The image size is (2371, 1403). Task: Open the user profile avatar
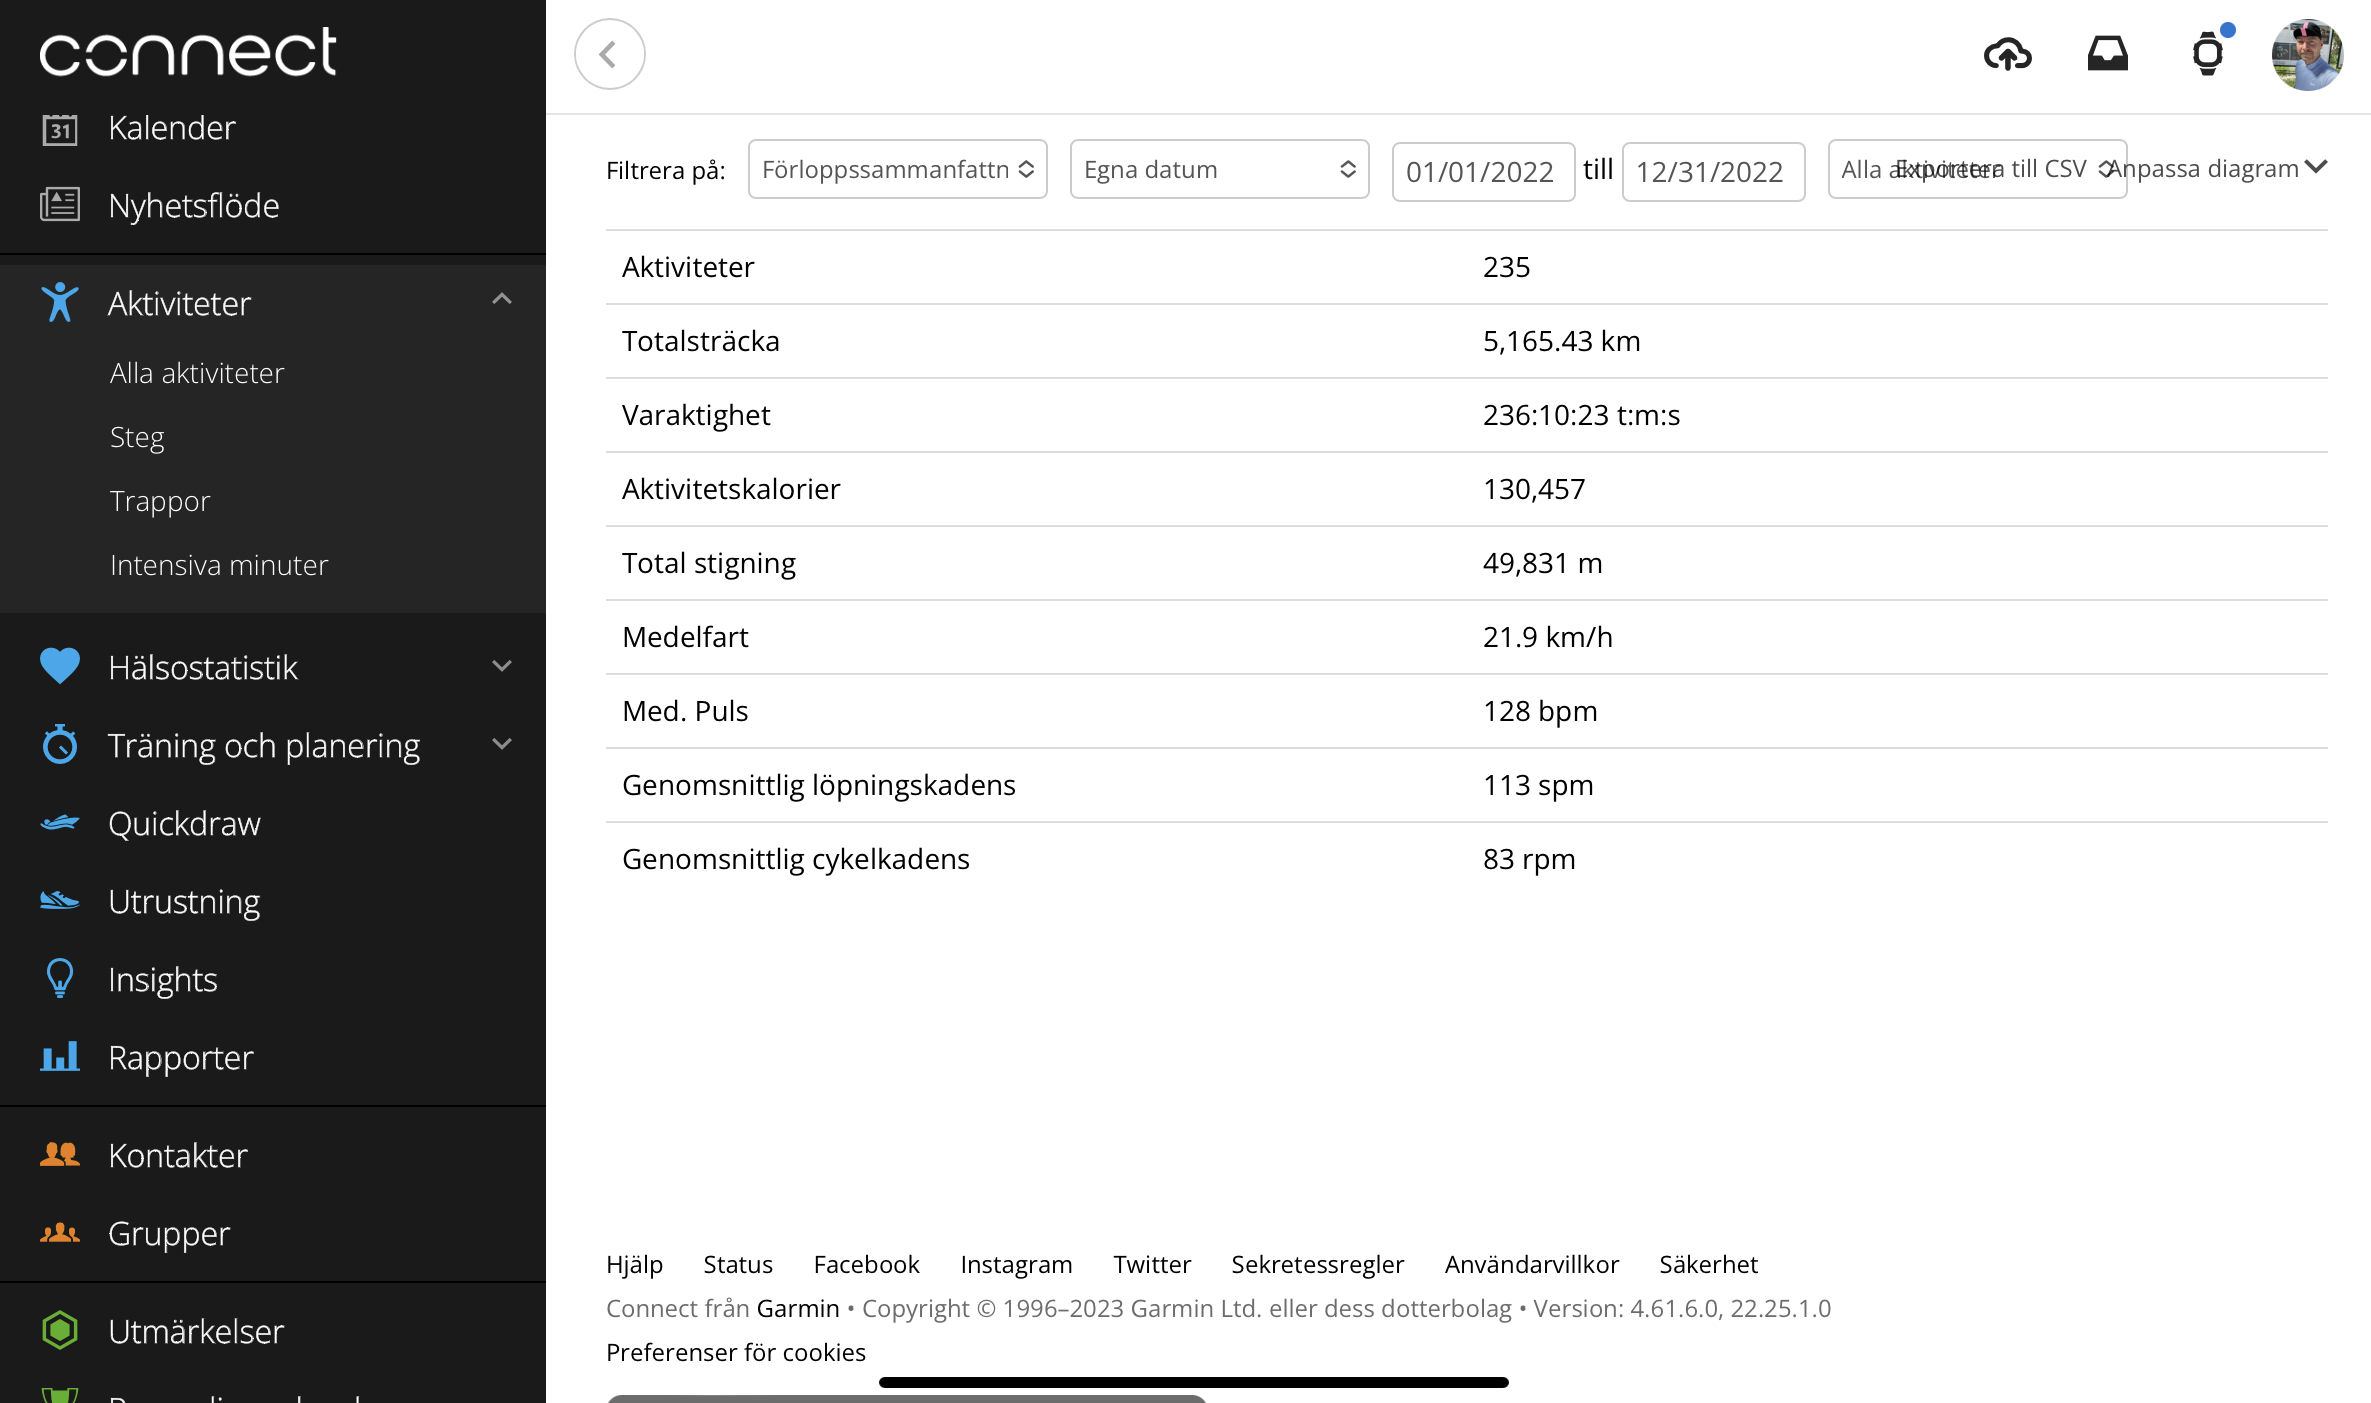[x=2307, y=54]
